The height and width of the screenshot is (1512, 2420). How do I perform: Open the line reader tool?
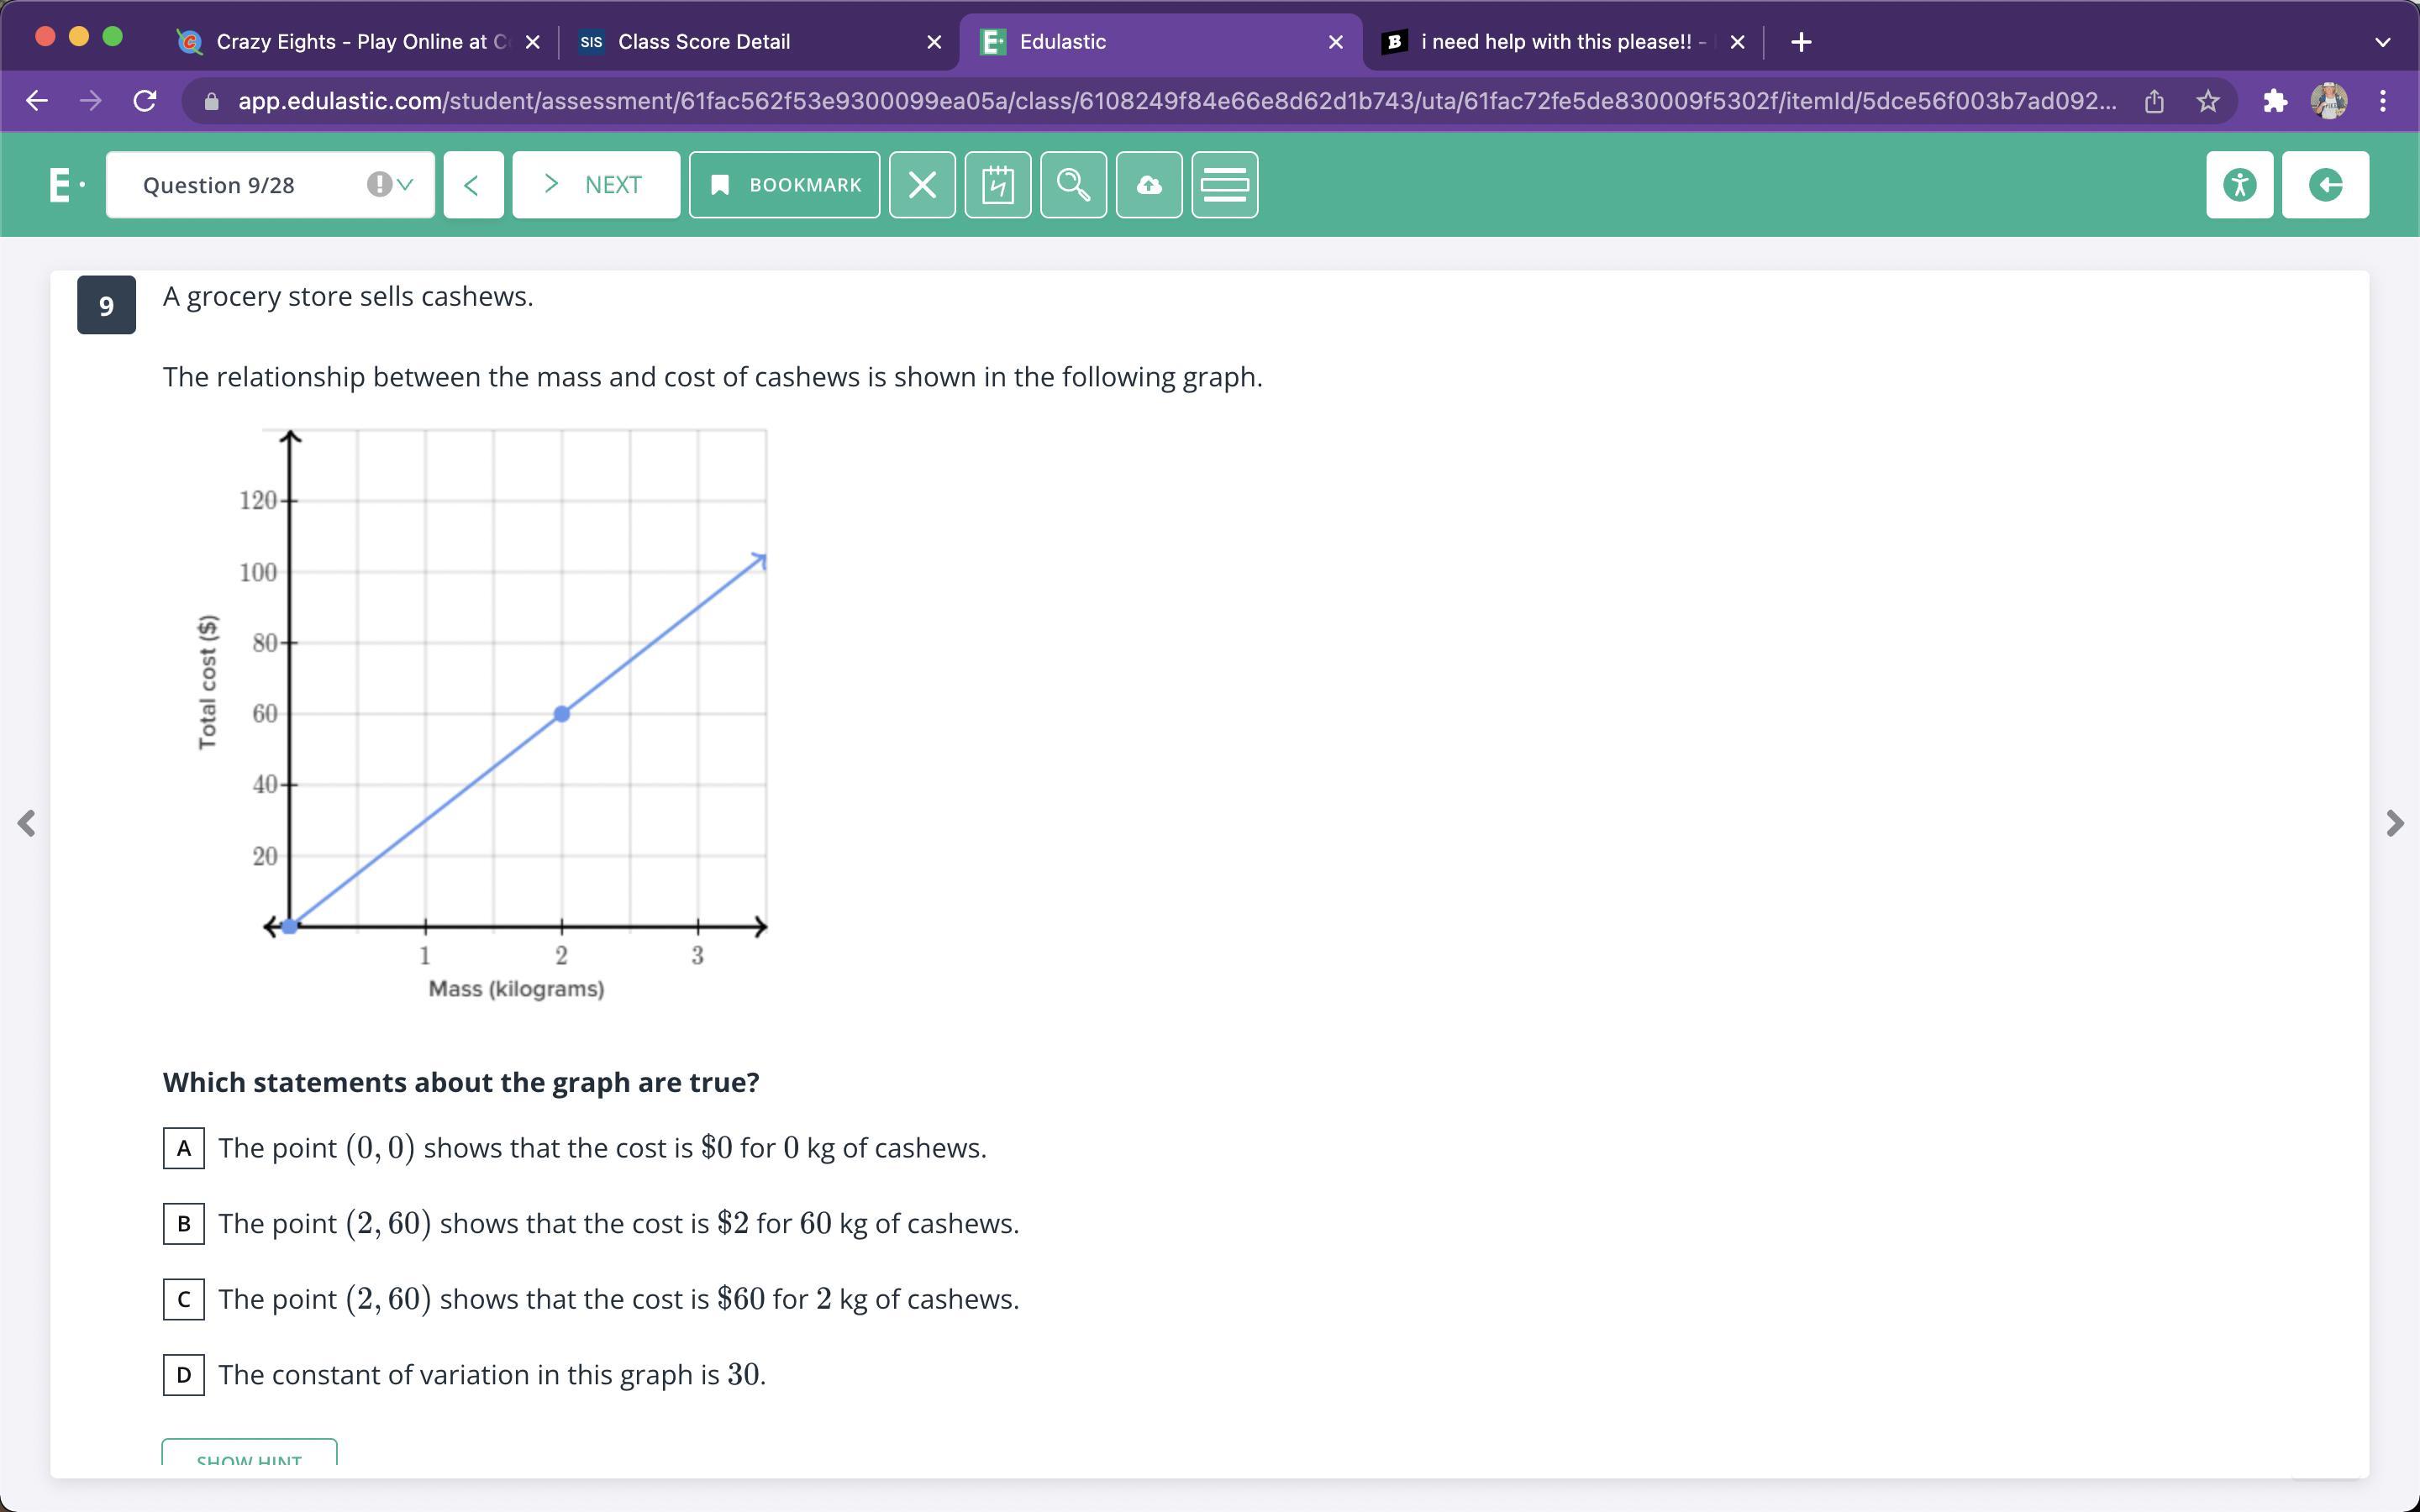(x=1224, y=185)
